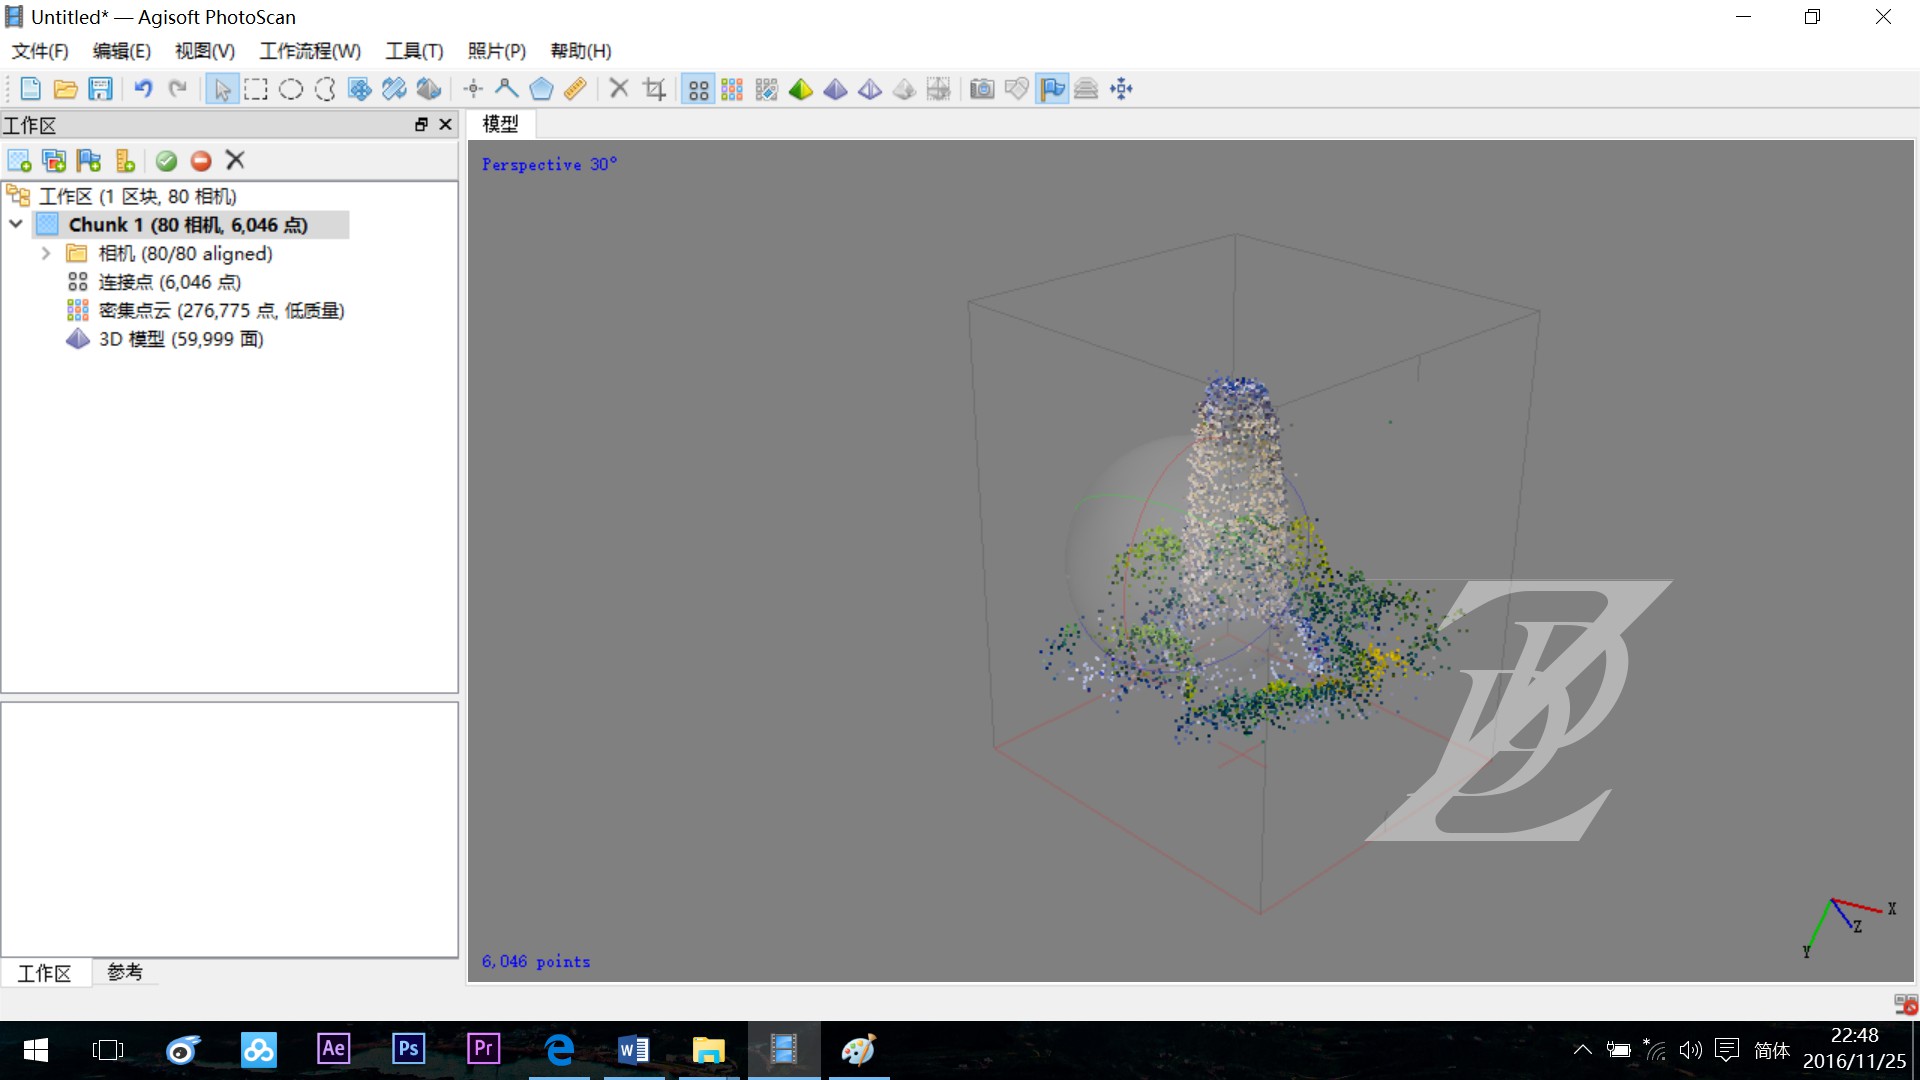This screenshot has width=1920, height=1080.
Task: Select the Draw polygon tool
Action: coord(541,89)
